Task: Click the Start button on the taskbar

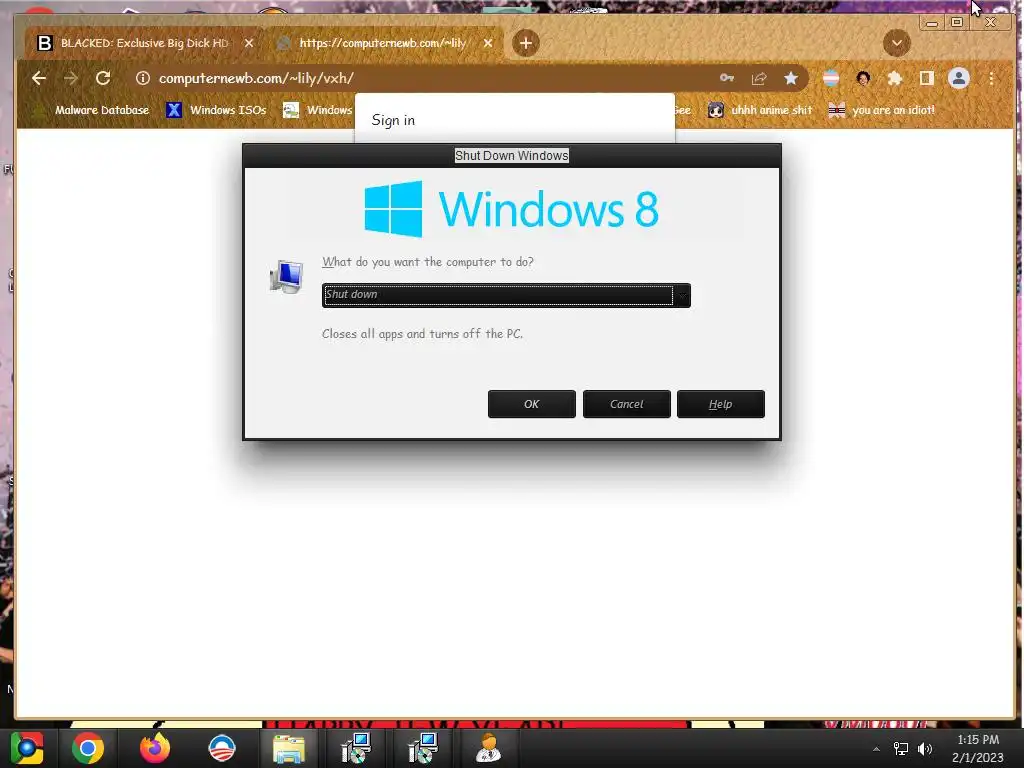Action: (27, 748)
